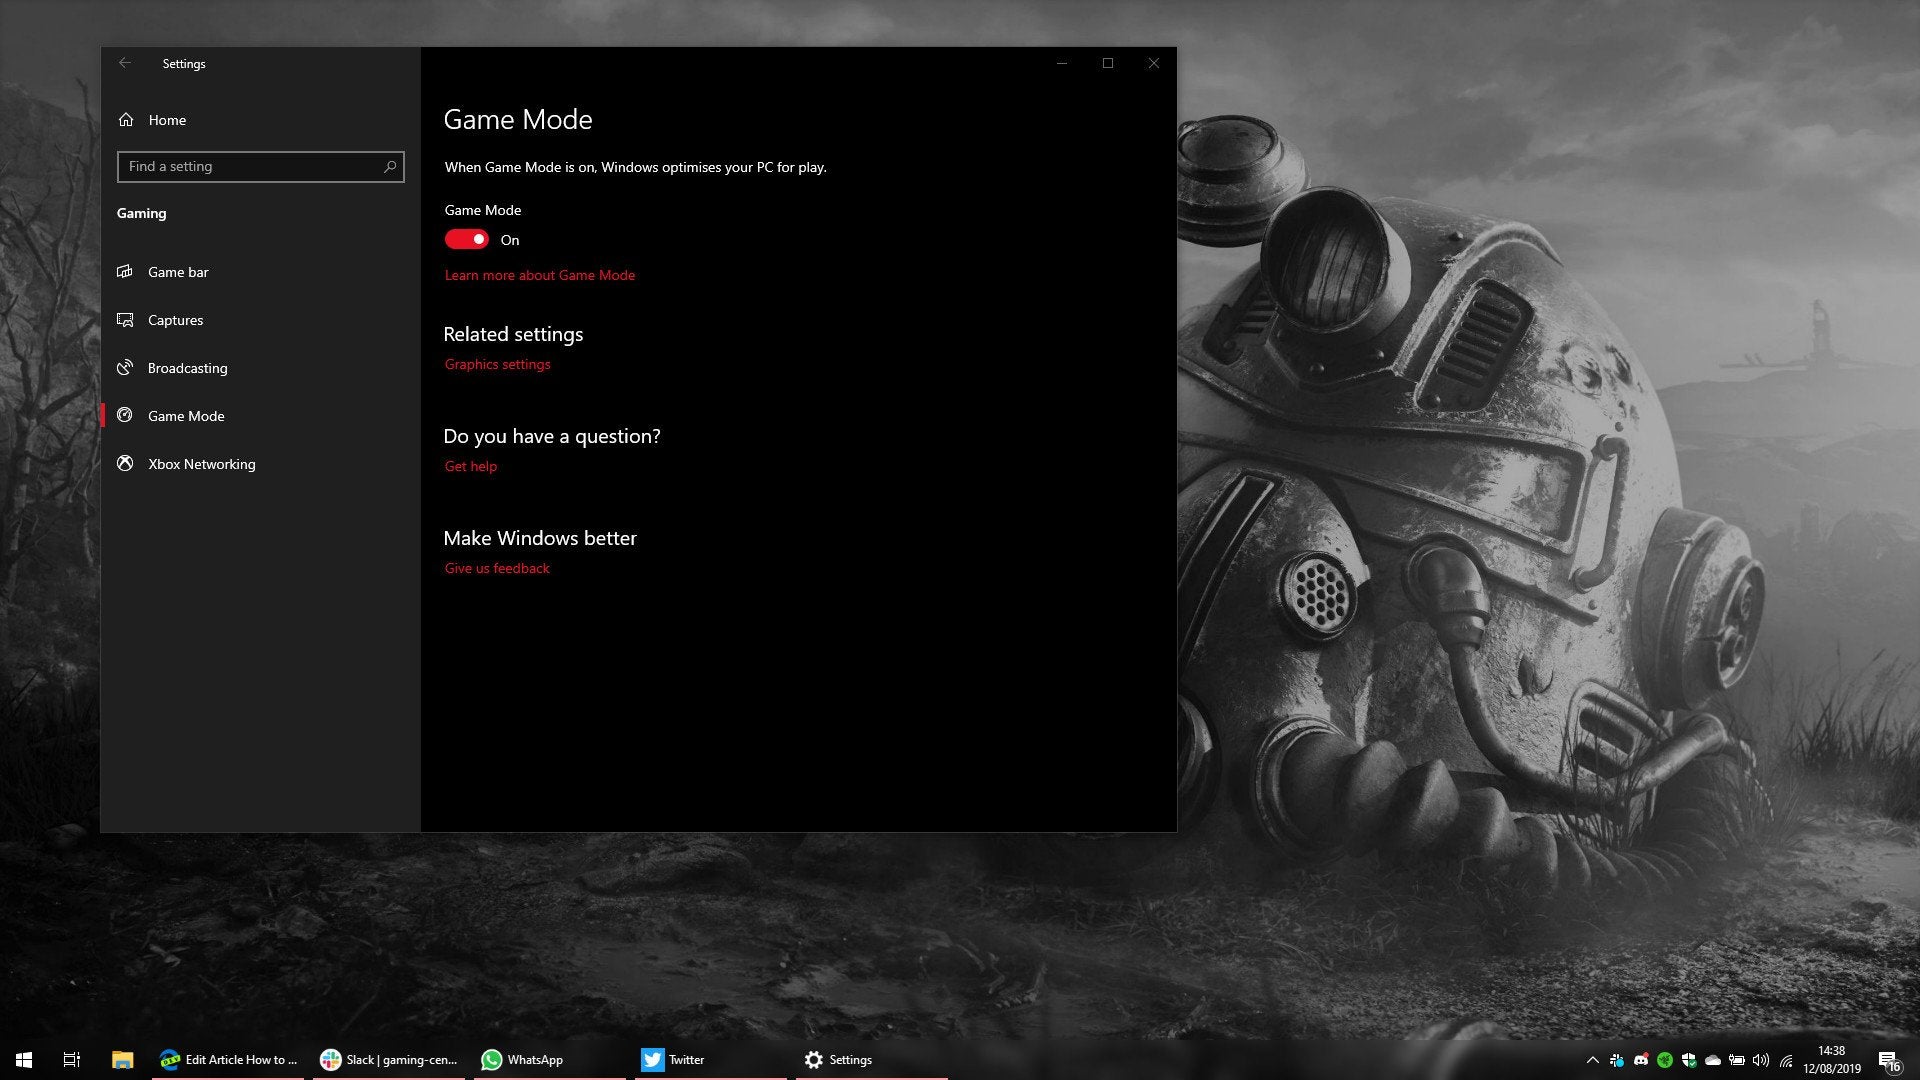Viewport: 1920px width, 1080px height.
Task: Click the Find a setting search field
Action: coord(260,166)
